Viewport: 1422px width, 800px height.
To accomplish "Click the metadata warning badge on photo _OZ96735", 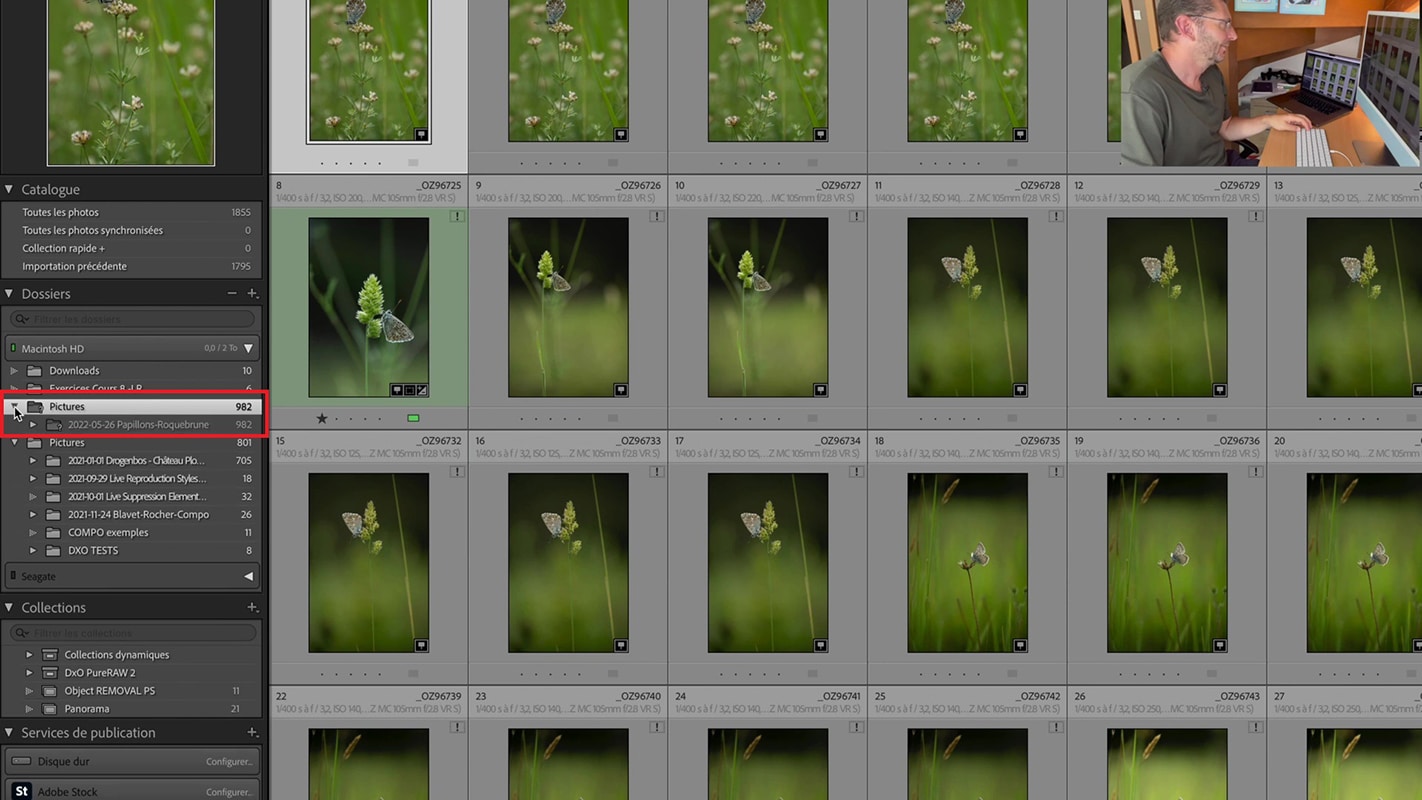I will [1056, 472].
